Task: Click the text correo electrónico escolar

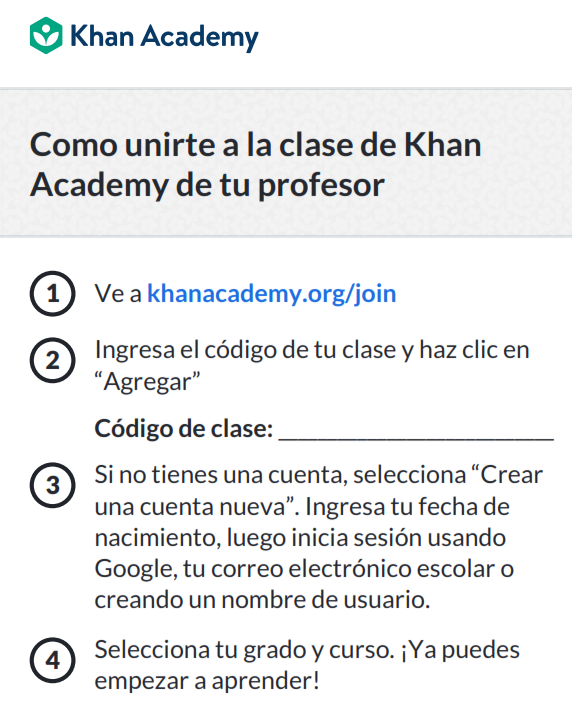Action: tap(354, 570)
